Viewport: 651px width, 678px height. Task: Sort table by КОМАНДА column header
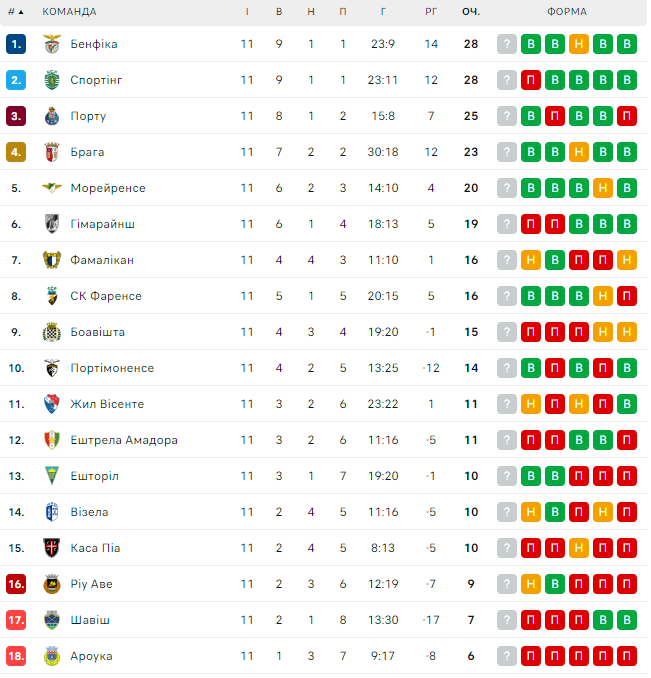pos(69,12)
